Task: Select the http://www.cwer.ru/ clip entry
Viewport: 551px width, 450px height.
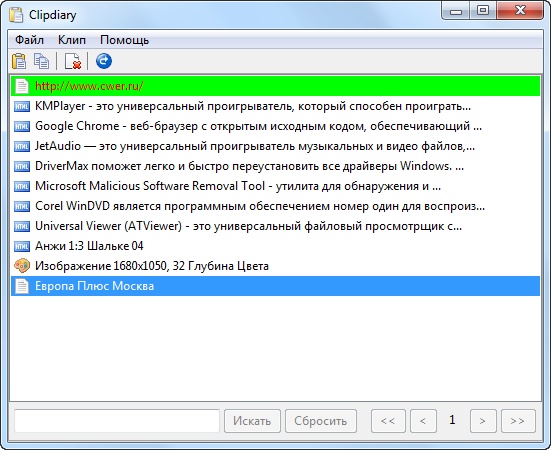Action: (276, 86)
